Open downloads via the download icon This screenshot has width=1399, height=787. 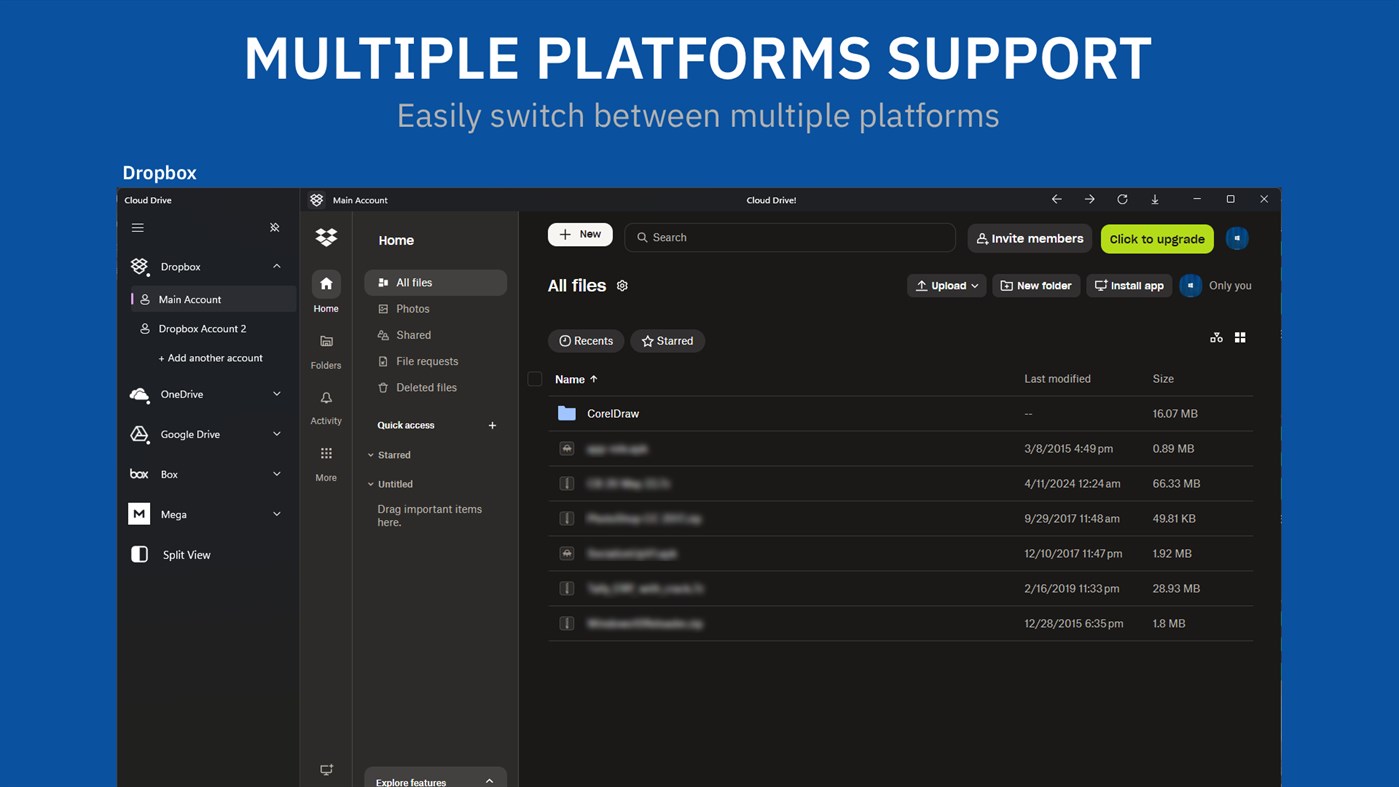coord(1155,199)
